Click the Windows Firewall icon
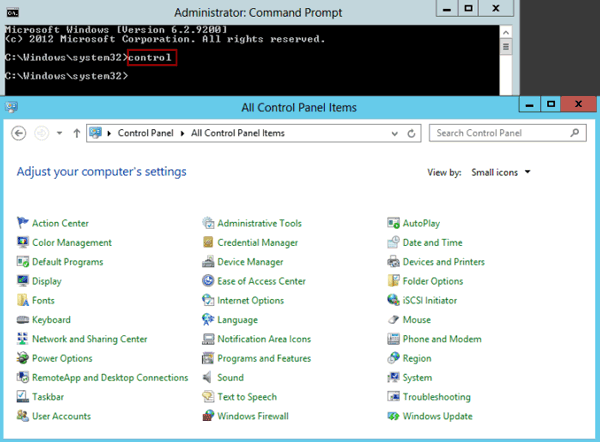The height and width of the screenshot is (442, 600). (208, 416)
